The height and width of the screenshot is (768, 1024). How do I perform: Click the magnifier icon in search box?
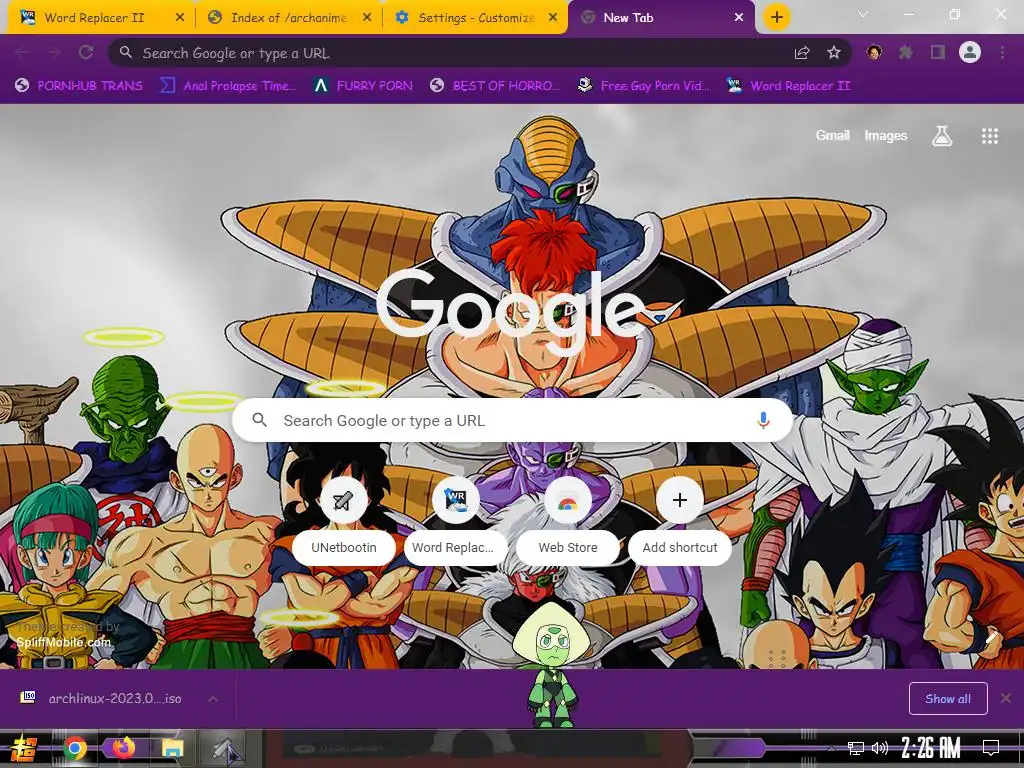point(259,420)
